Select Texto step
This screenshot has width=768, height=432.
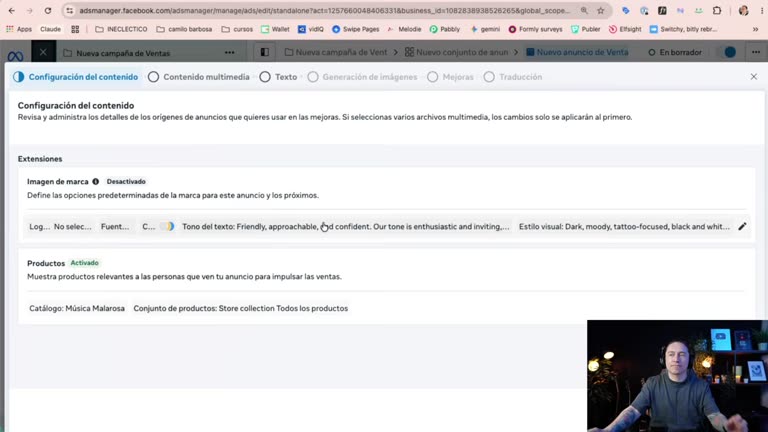click(278, 77)
